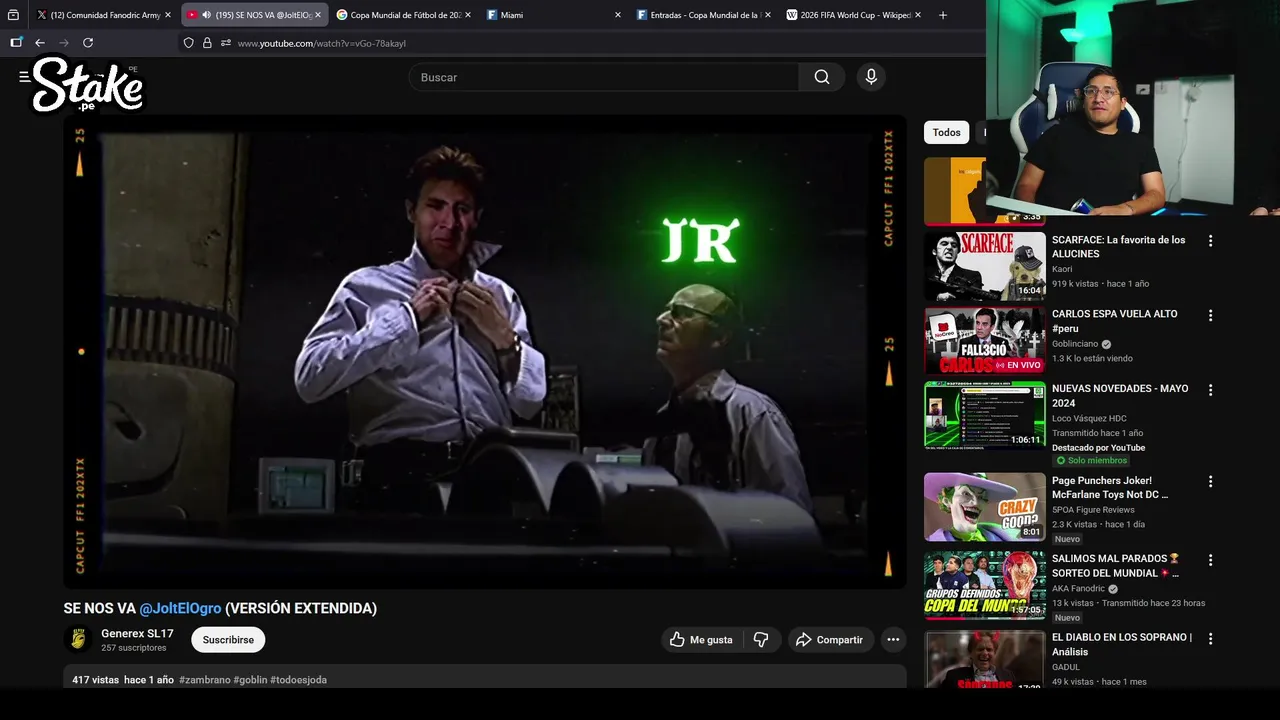Open NUEVAS NOVEDADES - MAYO 2024 thumbnail
Screen dimensions: 1280x720
pos(985,415)
